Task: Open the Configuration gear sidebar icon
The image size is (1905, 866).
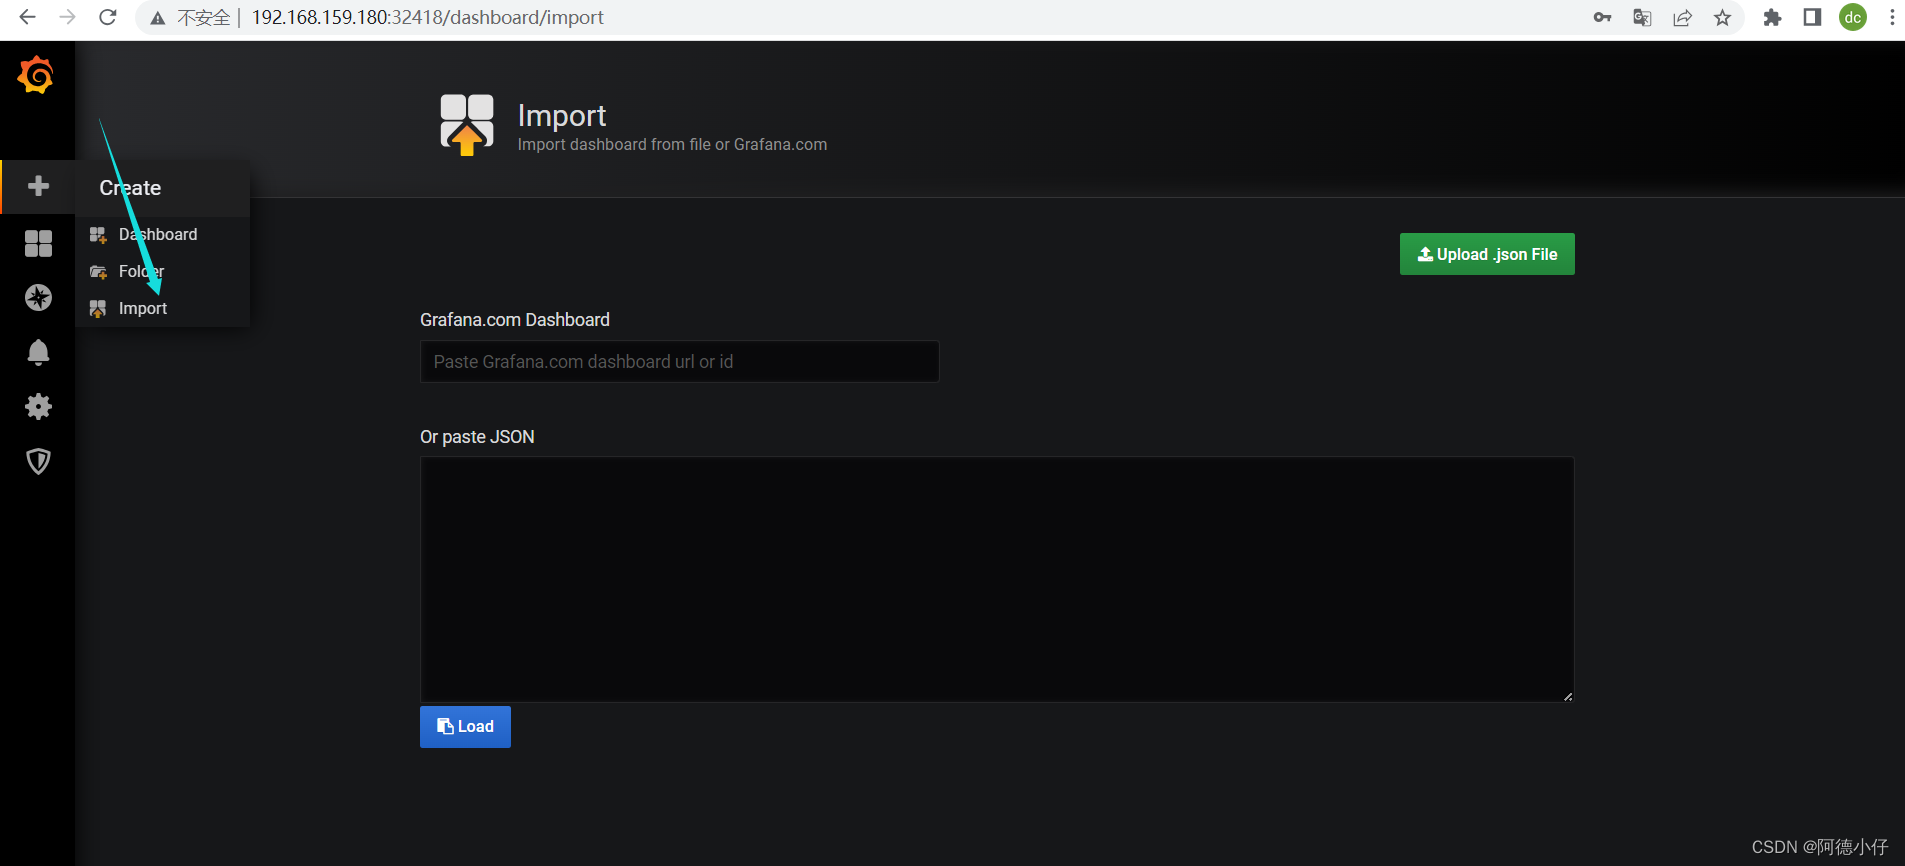Action: (x=38, y=406)
